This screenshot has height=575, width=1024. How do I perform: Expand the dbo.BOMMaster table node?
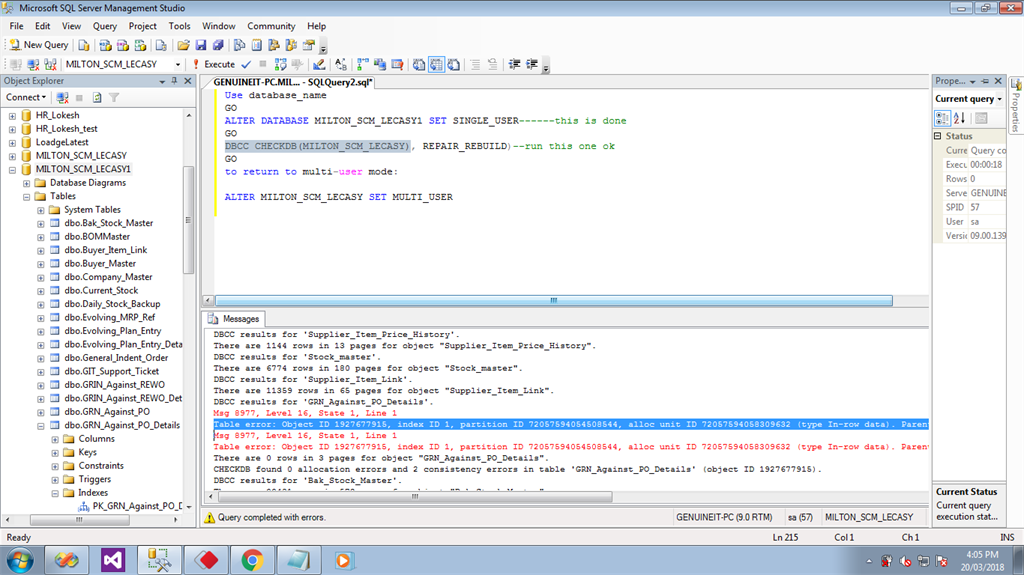[40, 237]
